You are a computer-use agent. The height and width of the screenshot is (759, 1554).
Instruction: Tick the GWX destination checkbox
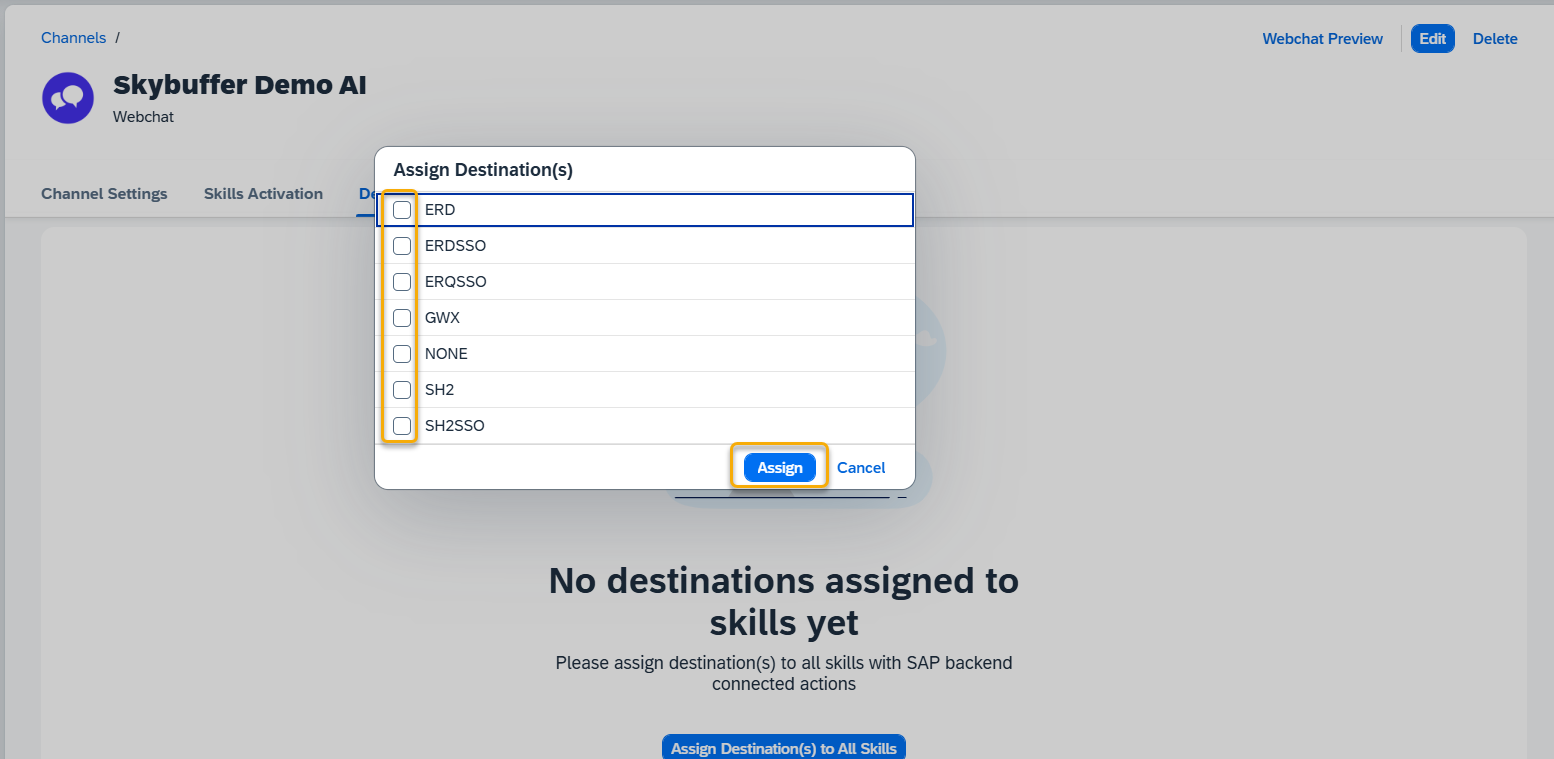tap(402, 318)
